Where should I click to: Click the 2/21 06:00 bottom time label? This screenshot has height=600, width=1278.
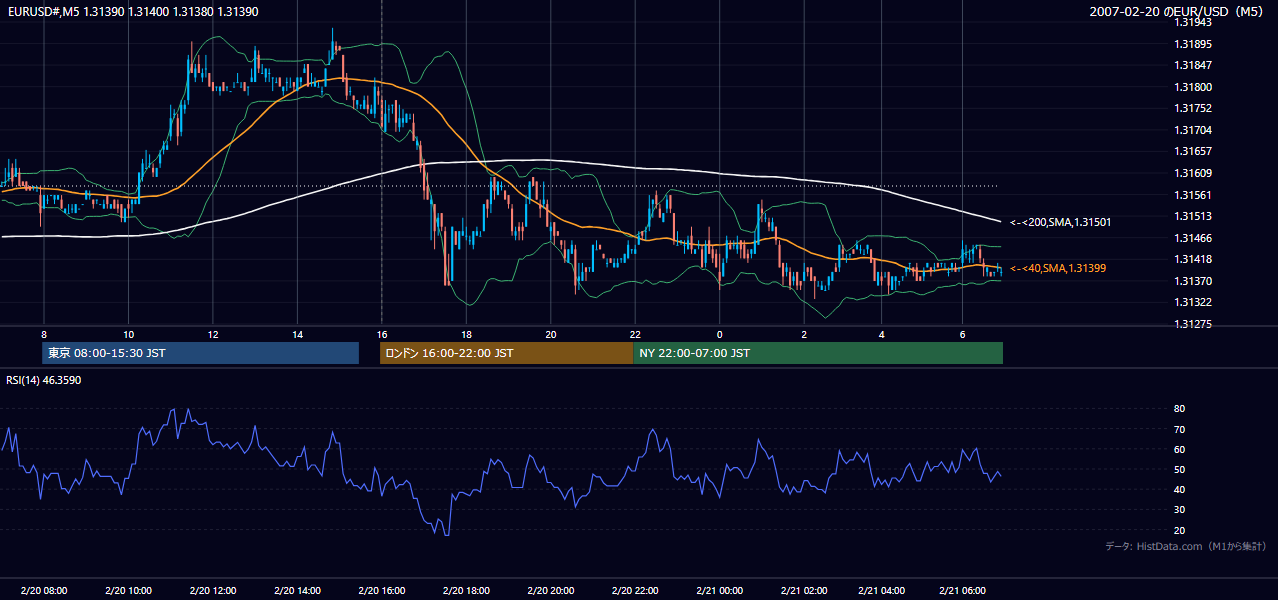click(962, 591)
